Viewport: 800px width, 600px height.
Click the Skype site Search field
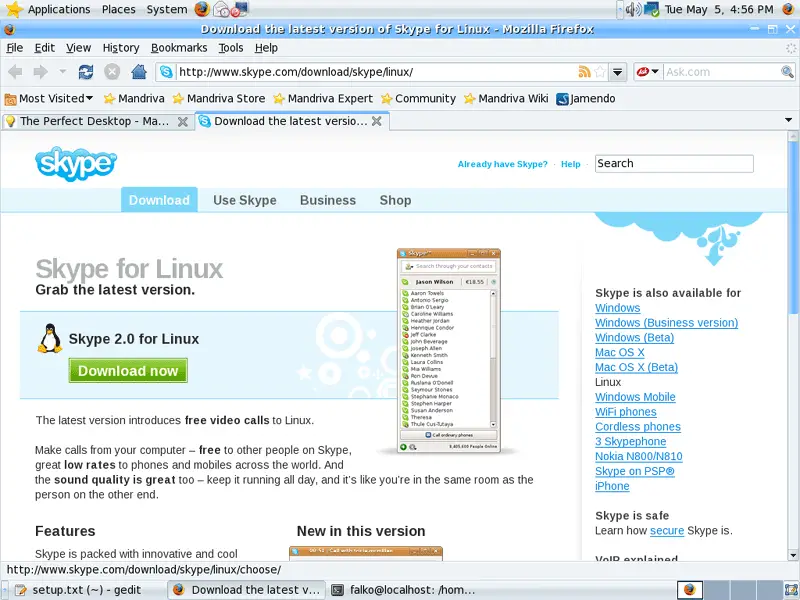pos(674,164)
